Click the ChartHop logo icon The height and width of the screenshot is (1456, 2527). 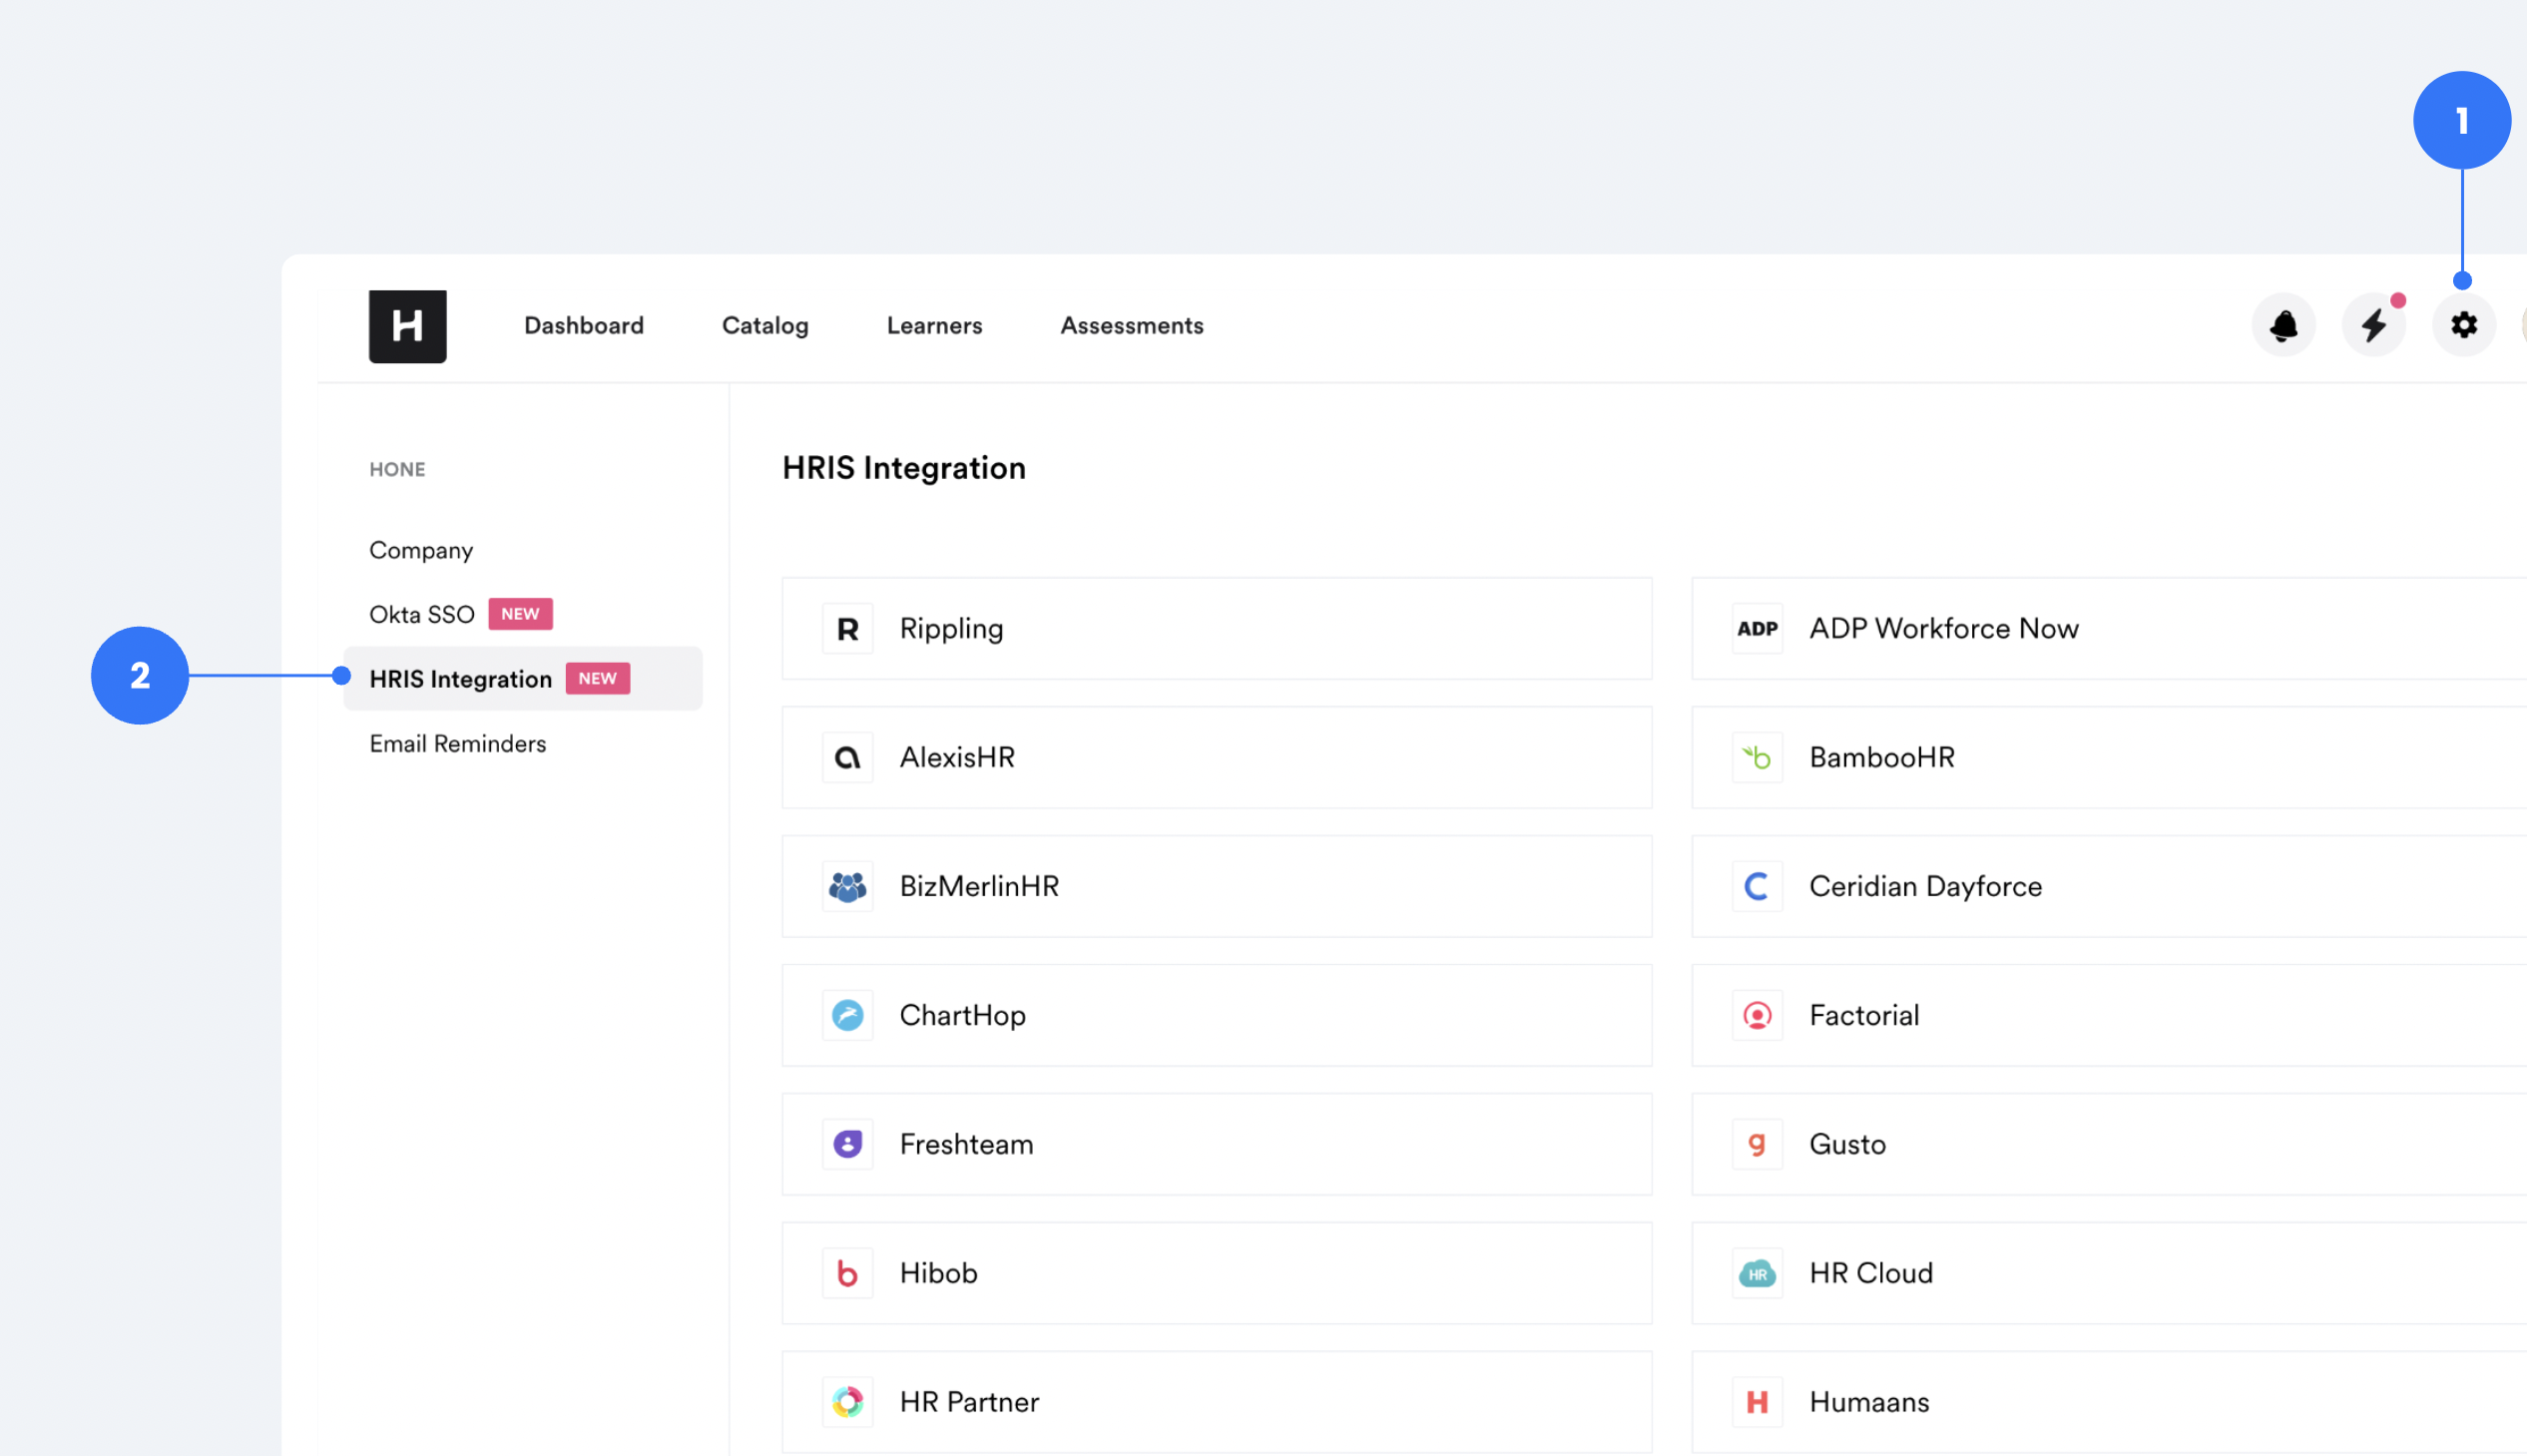[847, 1016]
